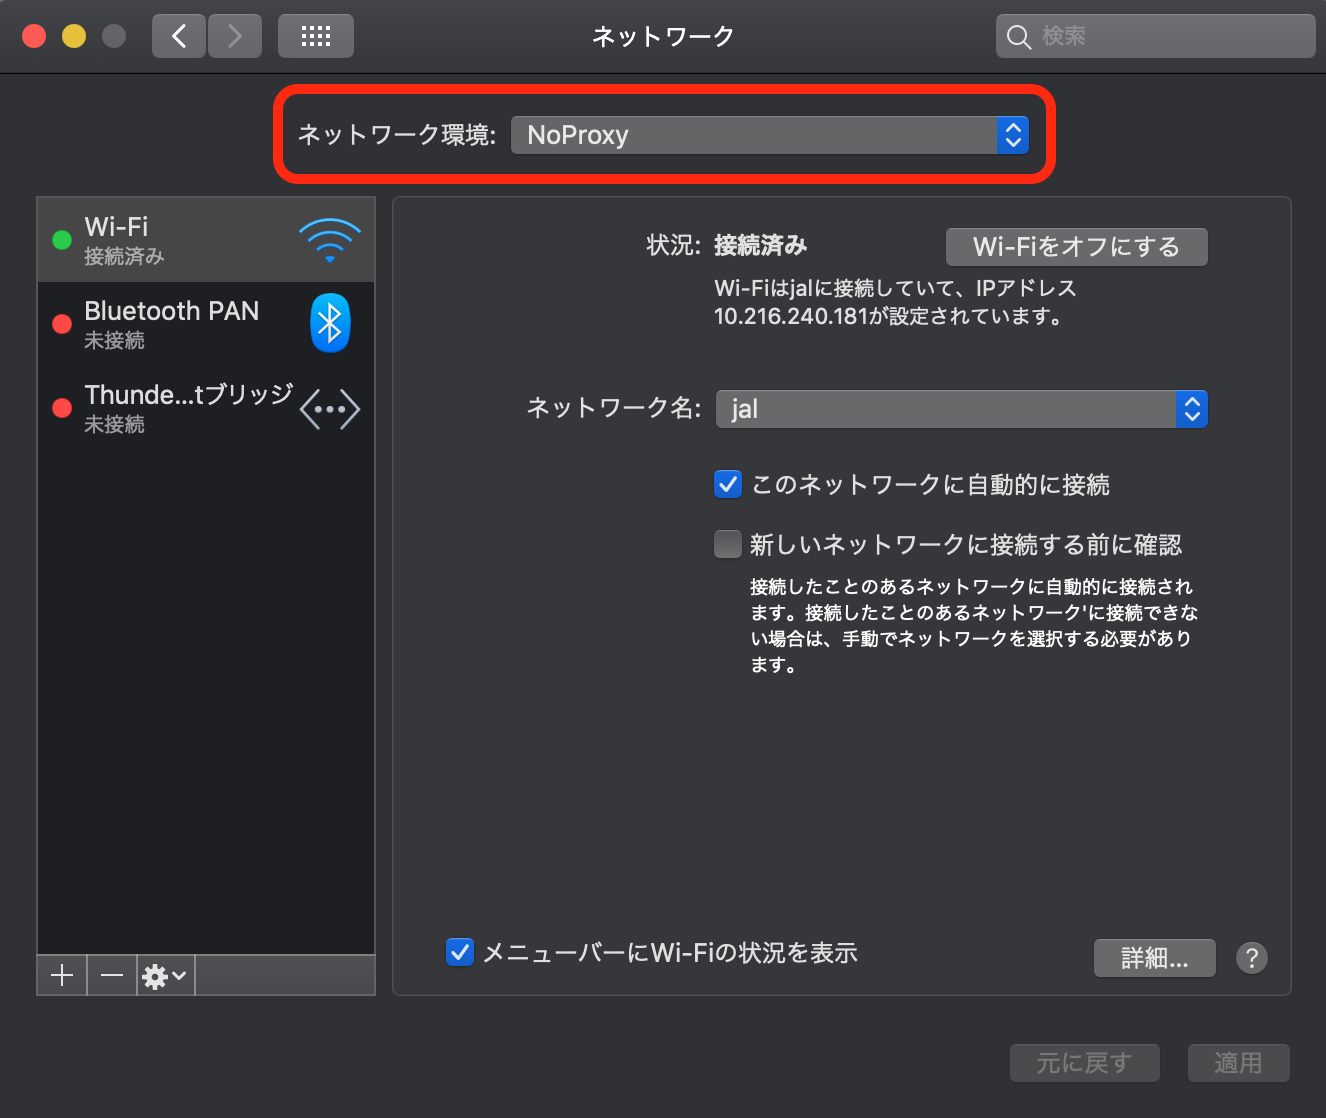Image resolution: width=1326 pixels, height=1118 pixels.
Task: Click the forward navigation arrow
Action: pos(234,35)
